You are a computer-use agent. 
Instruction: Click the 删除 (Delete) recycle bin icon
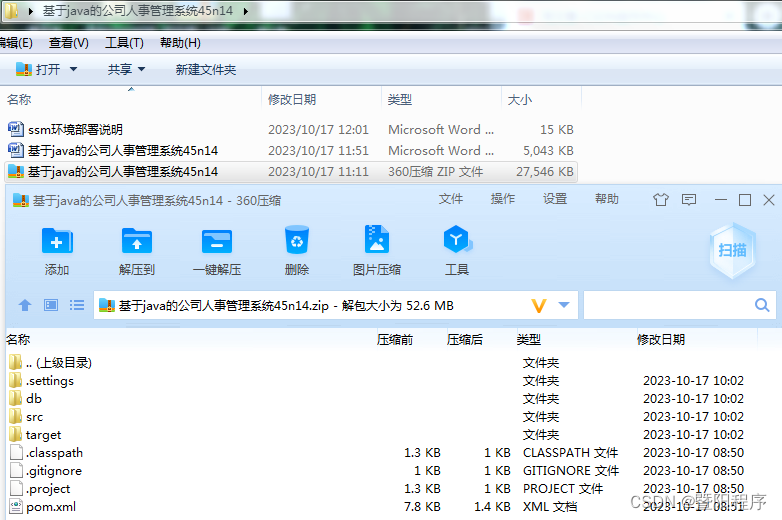click(x=297, y=240)
